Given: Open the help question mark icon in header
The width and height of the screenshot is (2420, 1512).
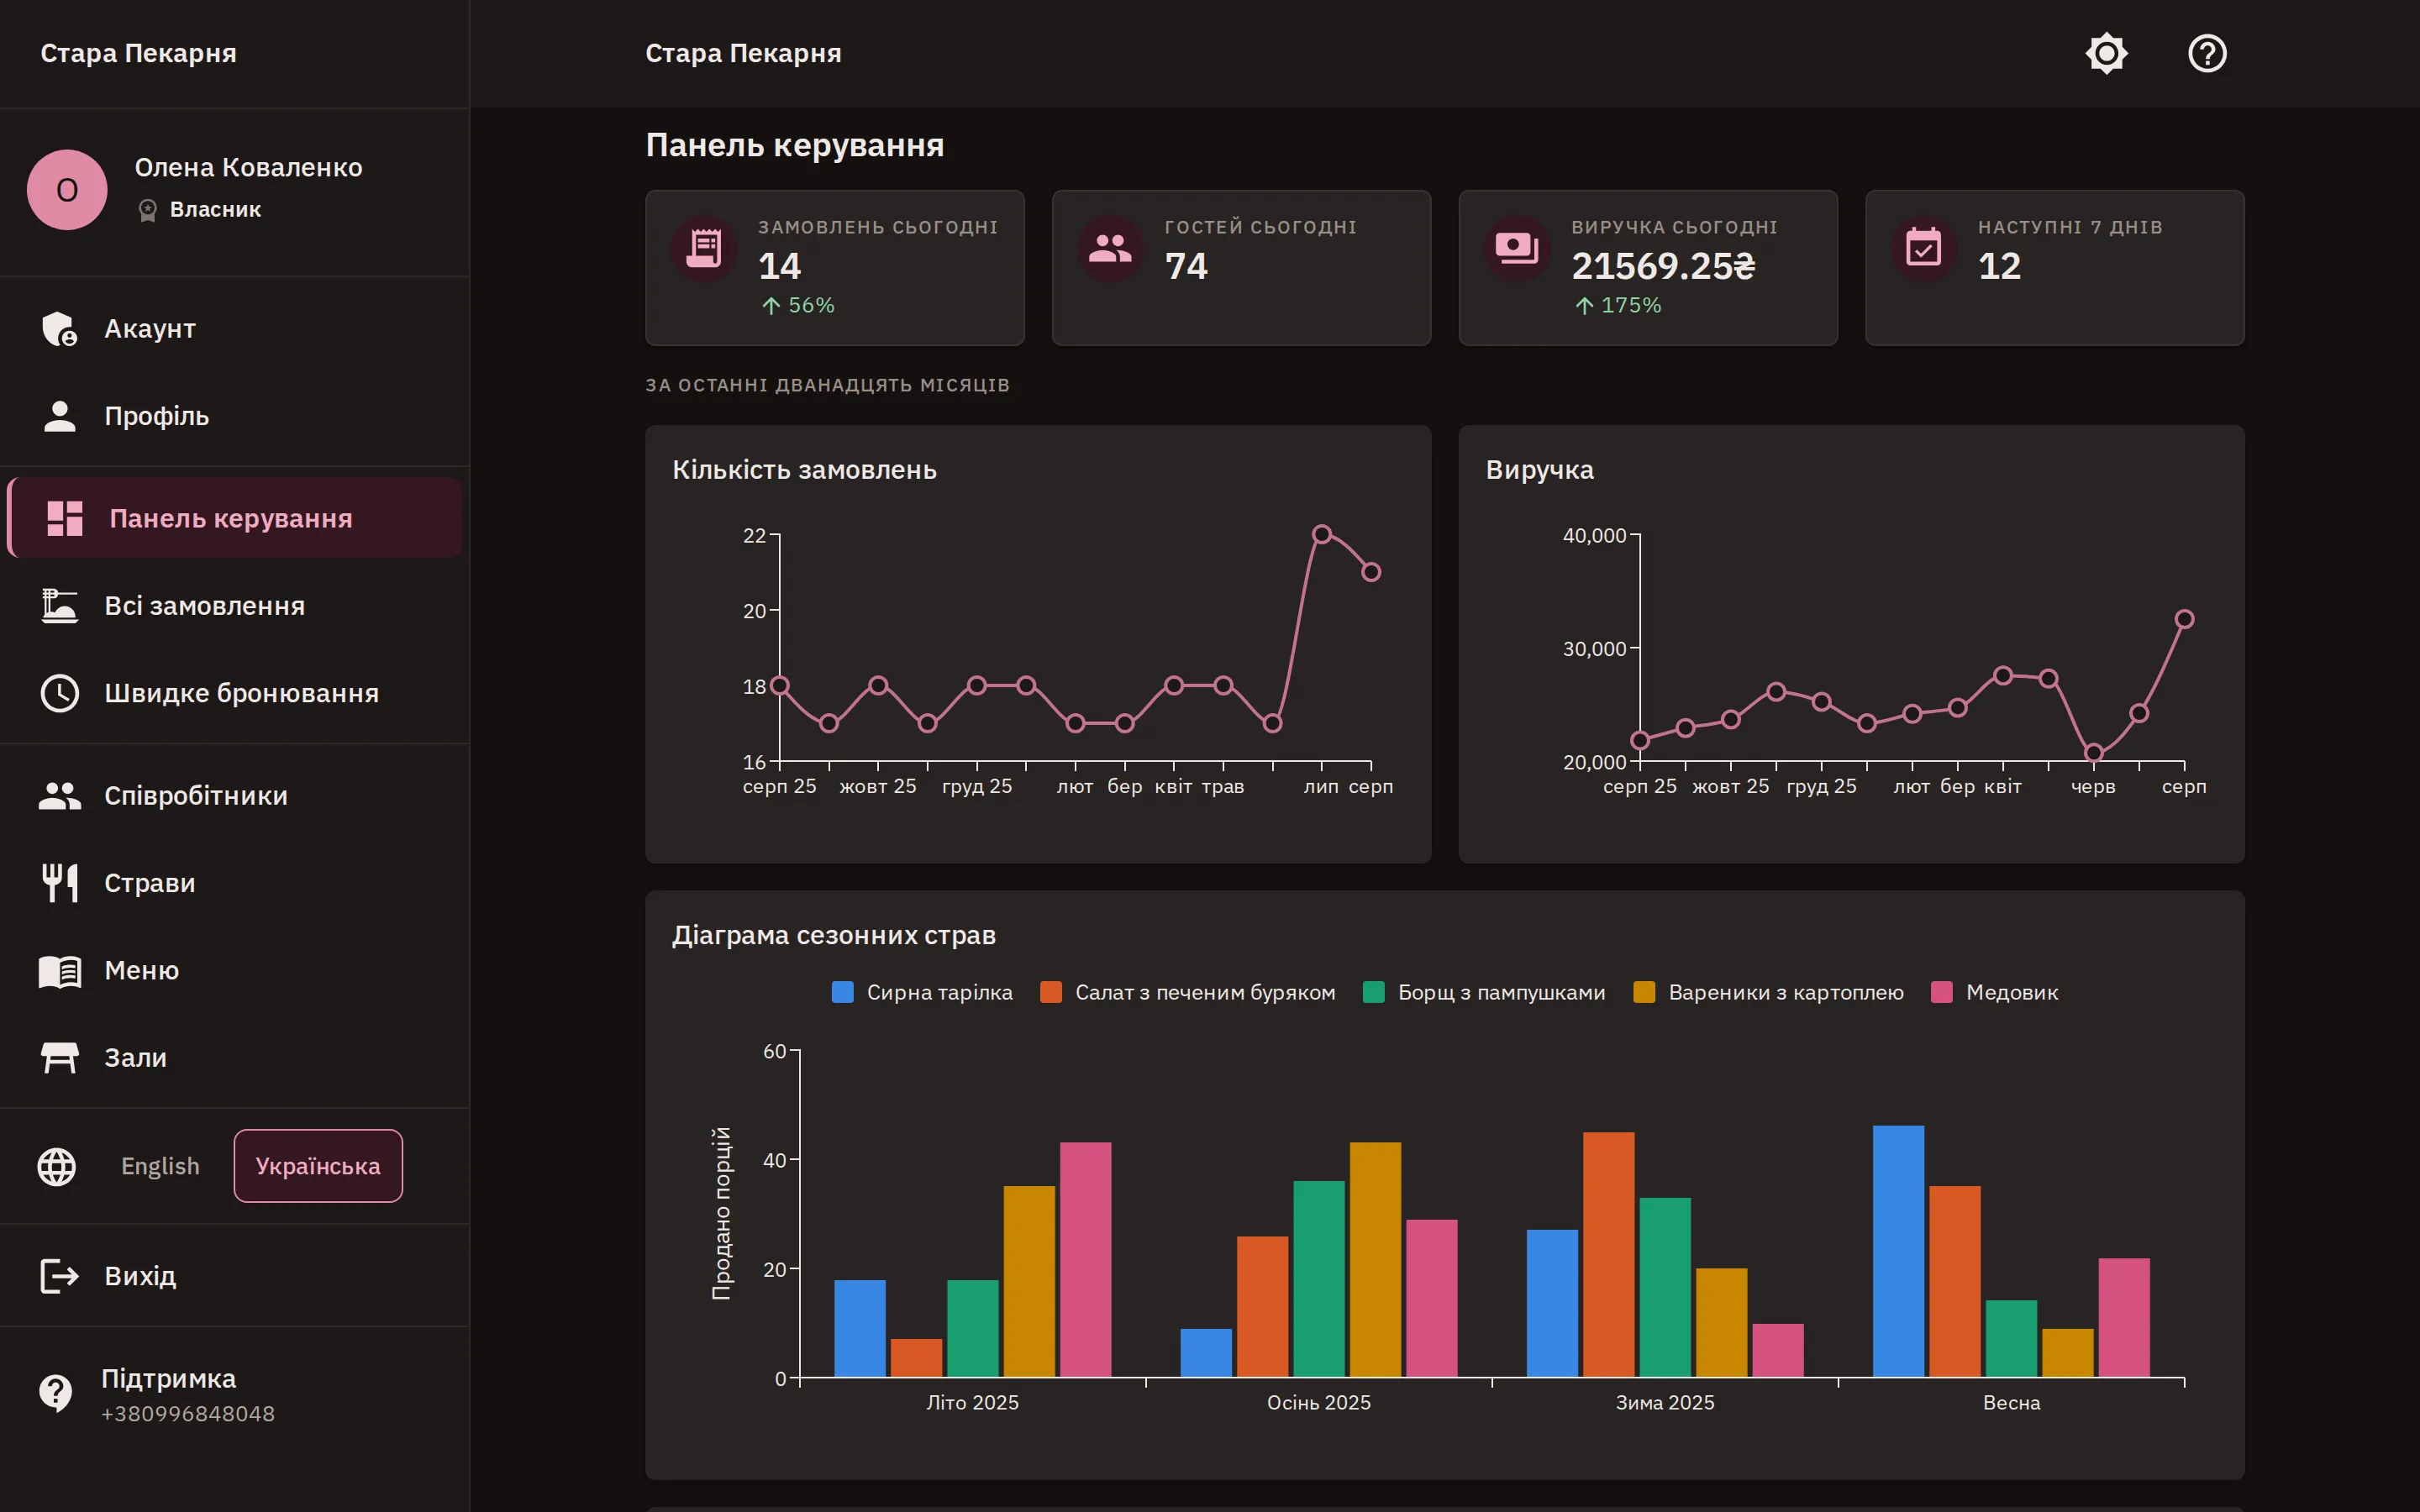Looking at the screenshot, I should [2207, 53].
